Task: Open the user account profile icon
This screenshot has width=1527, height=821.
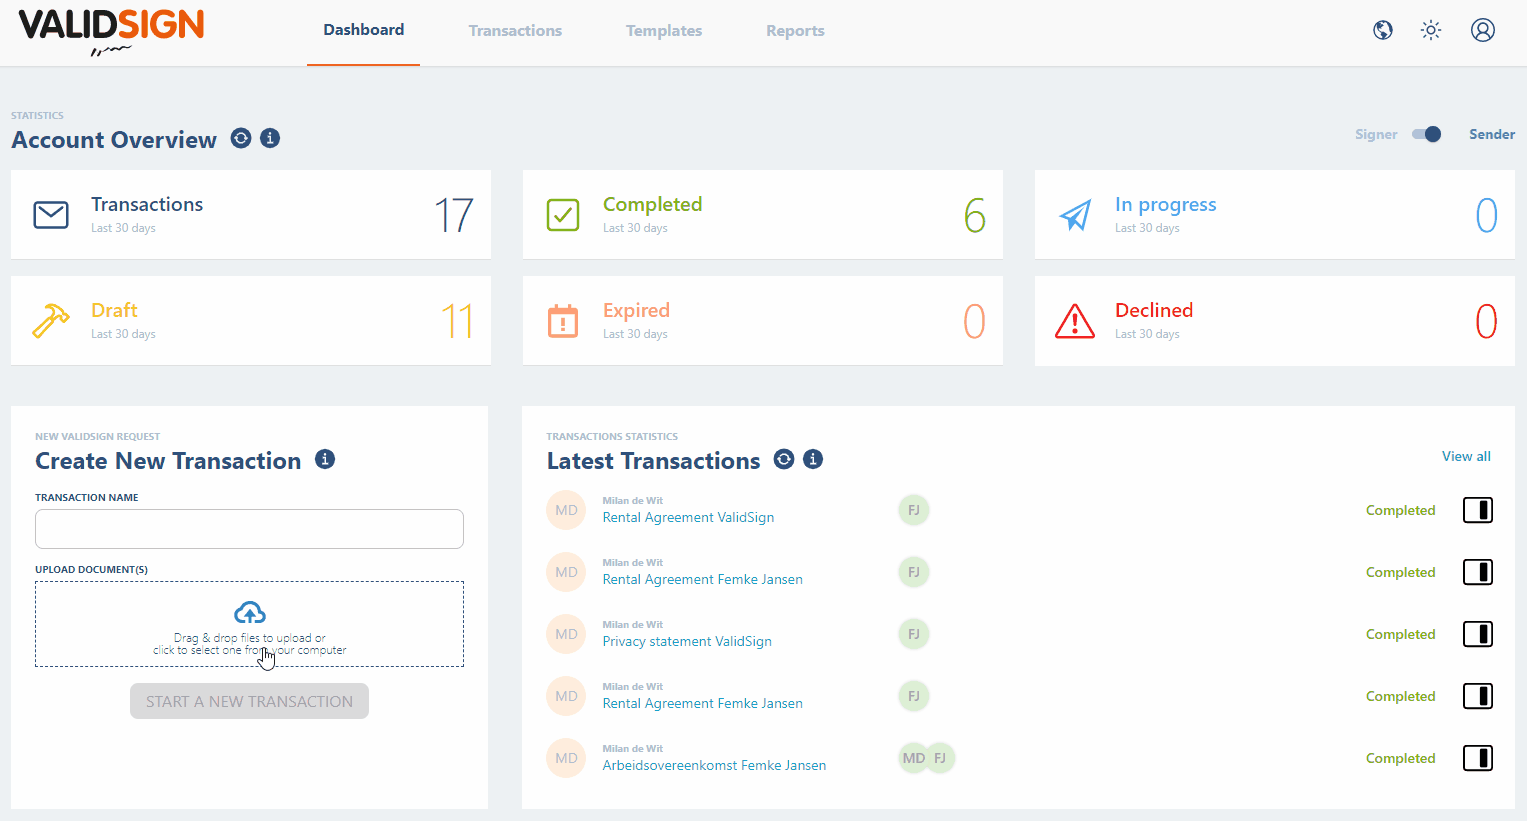Action: (1483, 30)
